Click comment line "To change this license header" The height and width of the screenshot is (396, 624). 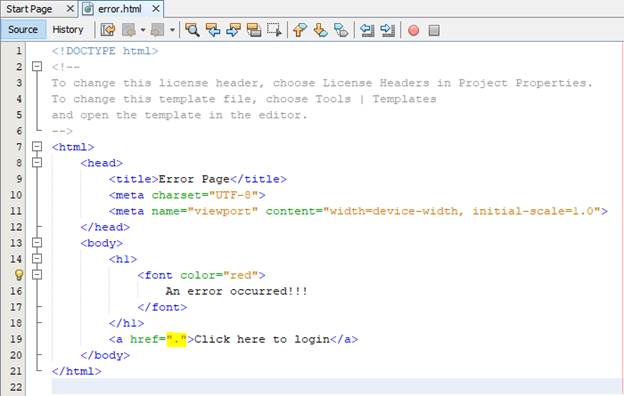tap(322, 83)
